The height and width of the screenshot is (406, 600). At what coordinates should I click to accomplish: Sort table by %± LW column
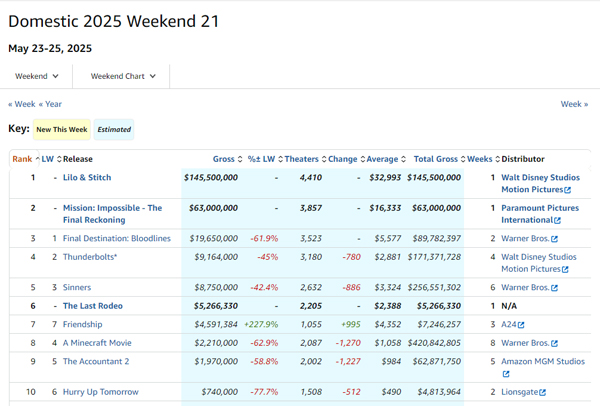(x=265, y=159)
